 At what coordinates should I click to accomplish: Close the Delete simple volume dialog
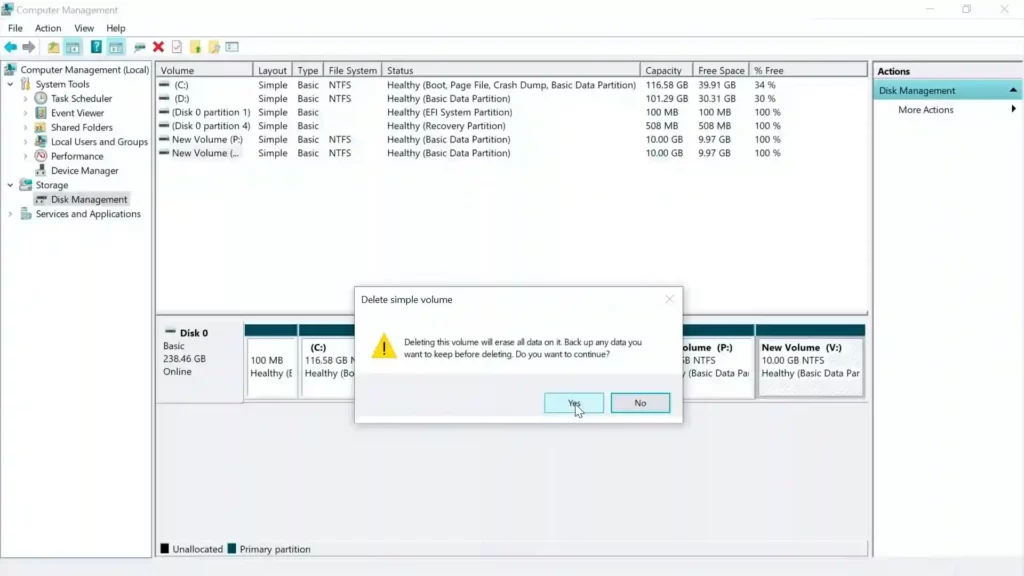(x=669, y=299)
